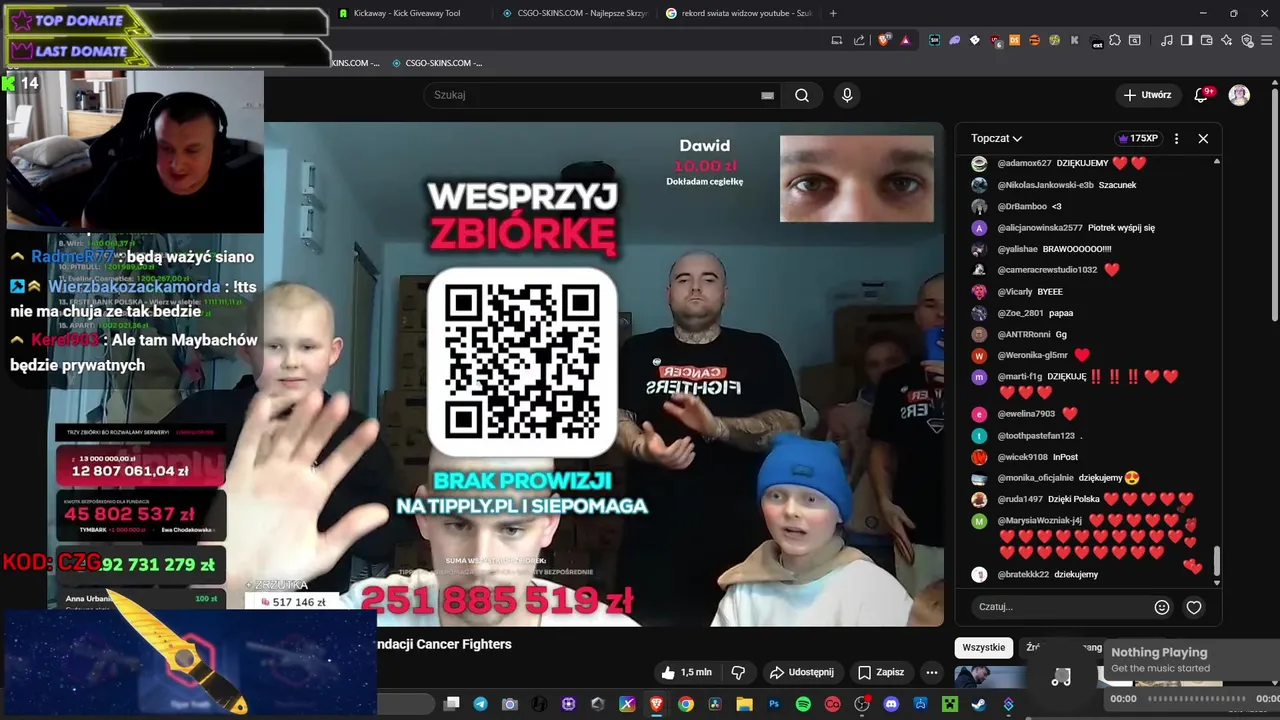The height and width of the screenshot is (720, 1280).
Task: Open the browser hamburger main menu
Action: (x=1266, y=40)
